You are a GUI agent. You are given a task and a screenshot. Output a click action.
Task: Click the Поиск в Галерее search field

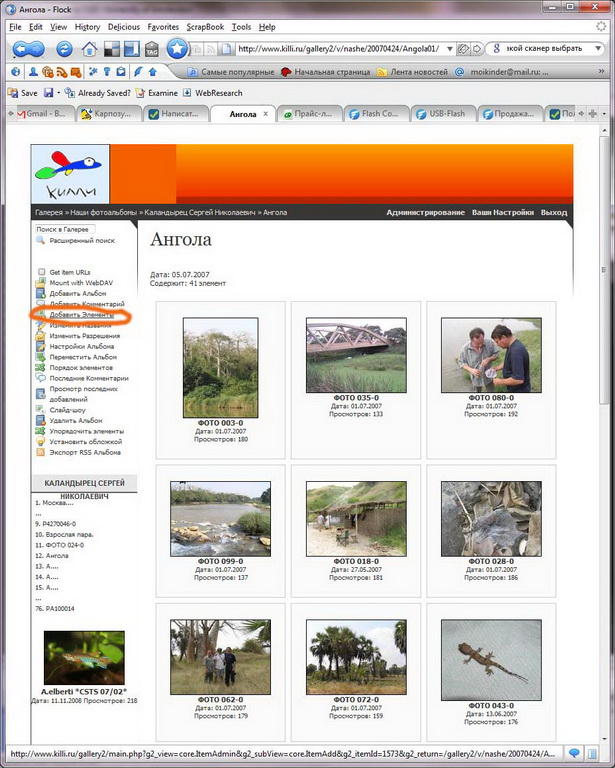70,229
